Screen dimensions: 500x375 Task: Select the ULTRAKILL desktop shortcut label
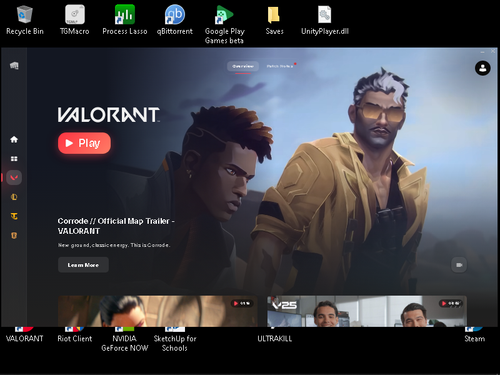tap(275, 338)
